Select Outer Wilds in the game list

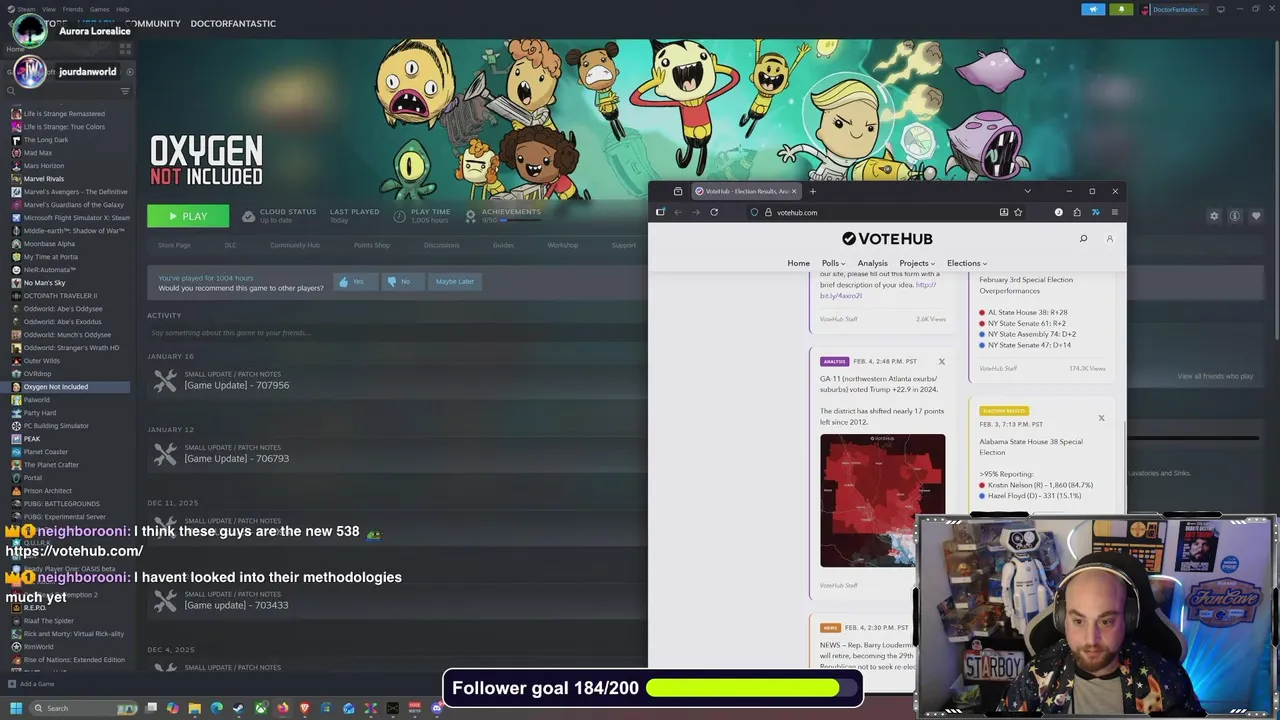(x=42, y=361)
